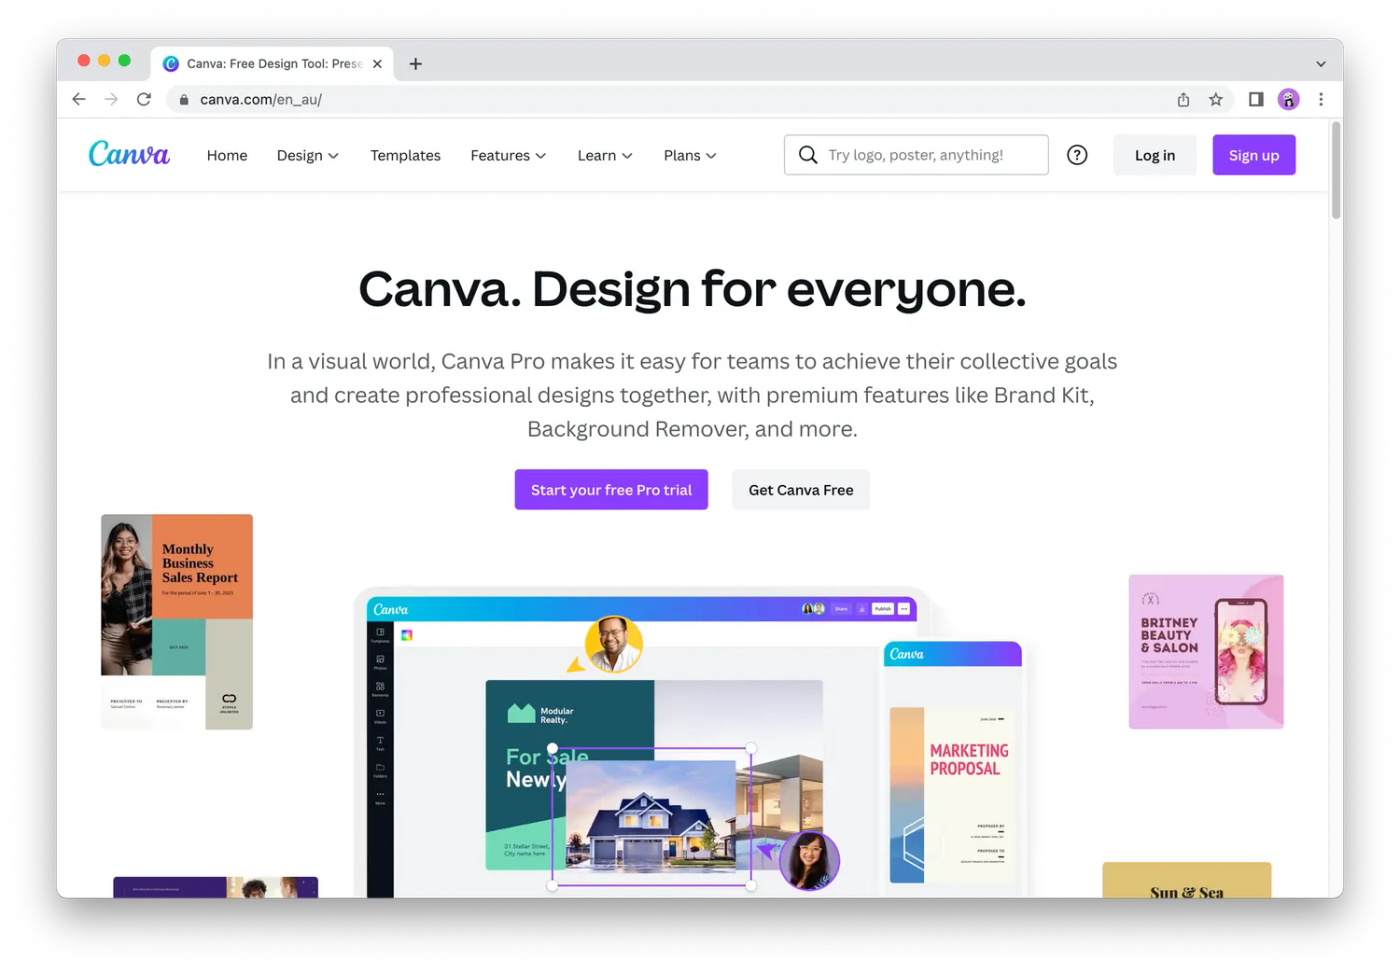Click the Sign up button

(1253, 154)
